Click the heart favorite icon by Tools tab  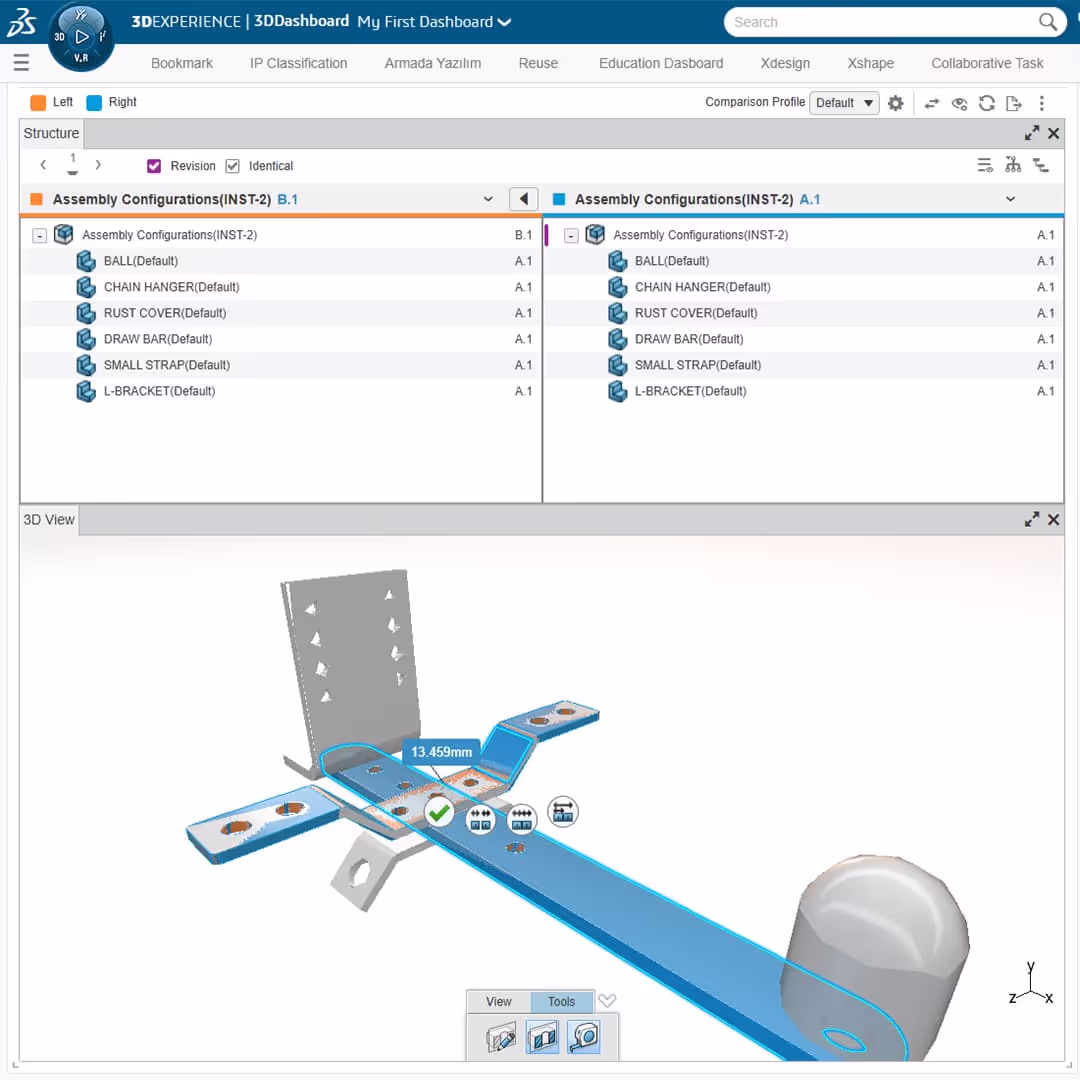[607, 1000]
